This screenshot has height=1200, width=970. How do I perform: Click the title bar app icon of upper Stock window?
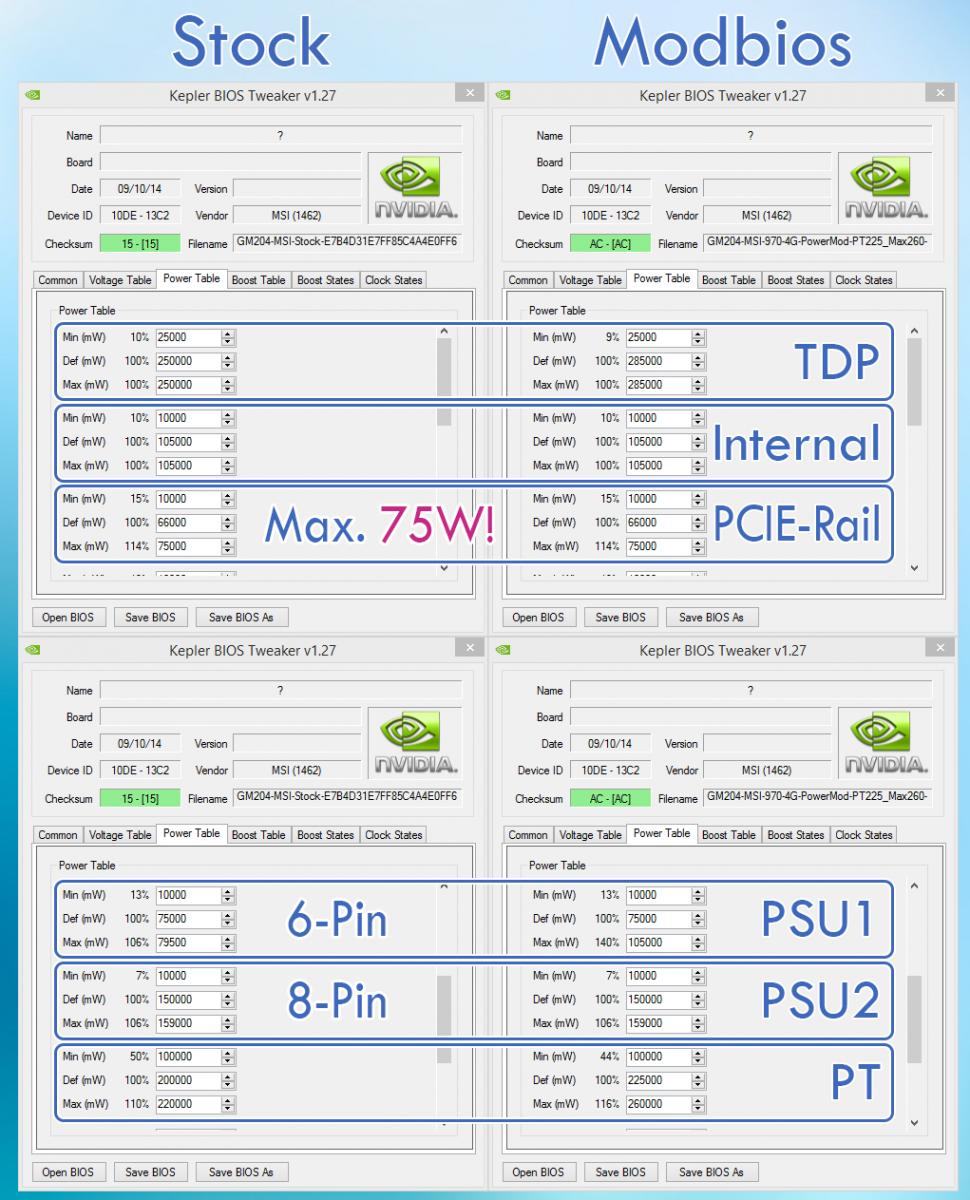pos(33,96)
